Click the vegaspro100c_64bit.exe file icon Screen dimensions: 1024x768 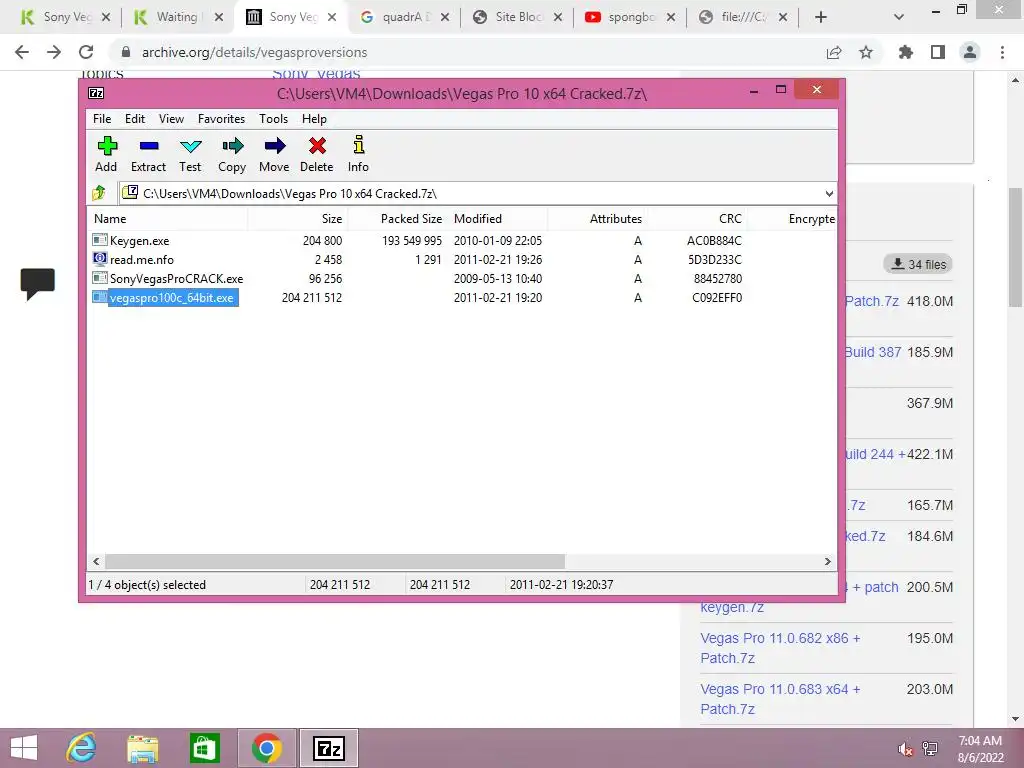(x=99, y=297)
